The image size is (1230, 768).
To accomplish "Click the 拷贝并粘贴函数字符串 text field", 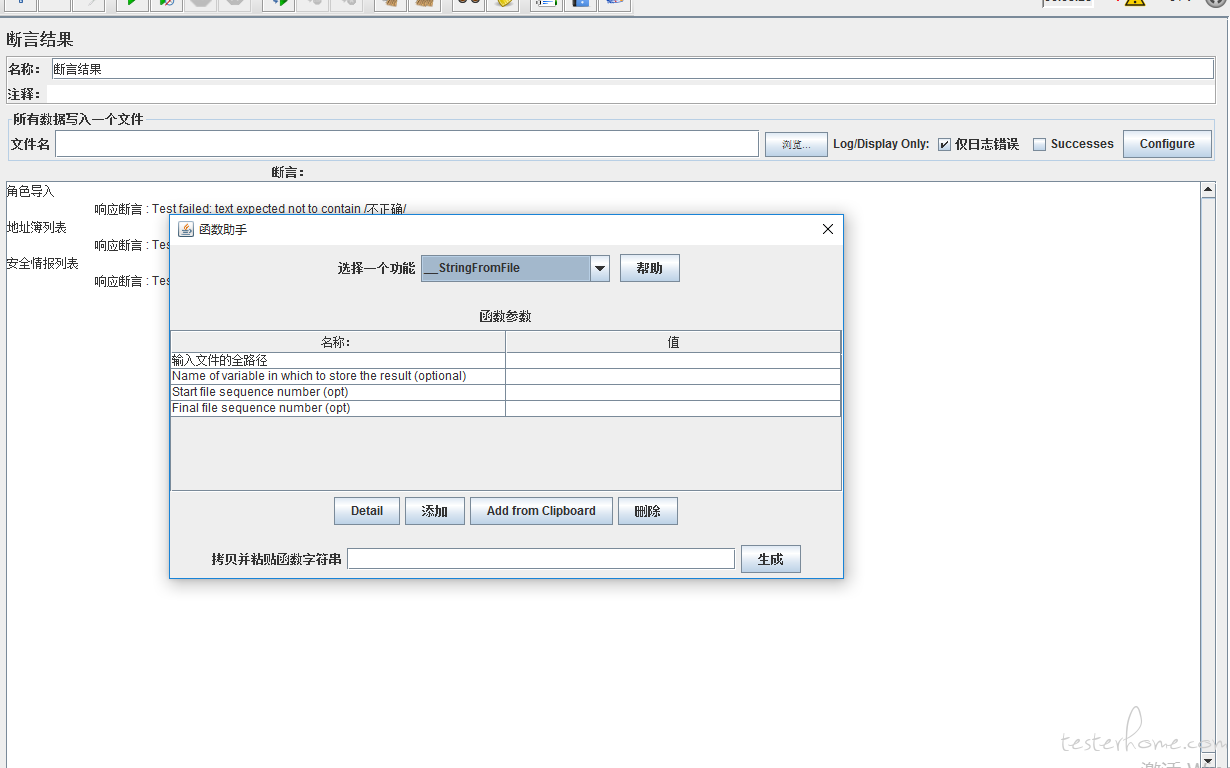I will pyautogui.click(x=541, y=559).
